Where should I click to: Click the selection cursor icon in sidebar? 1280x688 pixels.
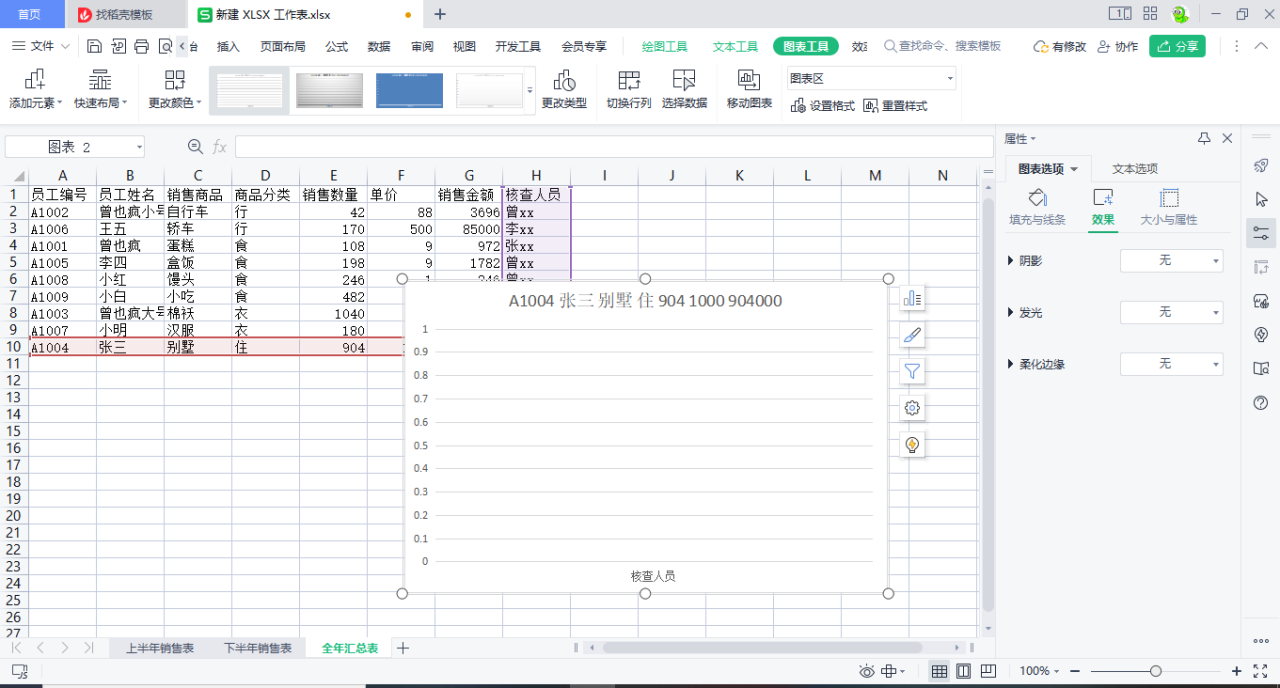[x=1261, y=199]
